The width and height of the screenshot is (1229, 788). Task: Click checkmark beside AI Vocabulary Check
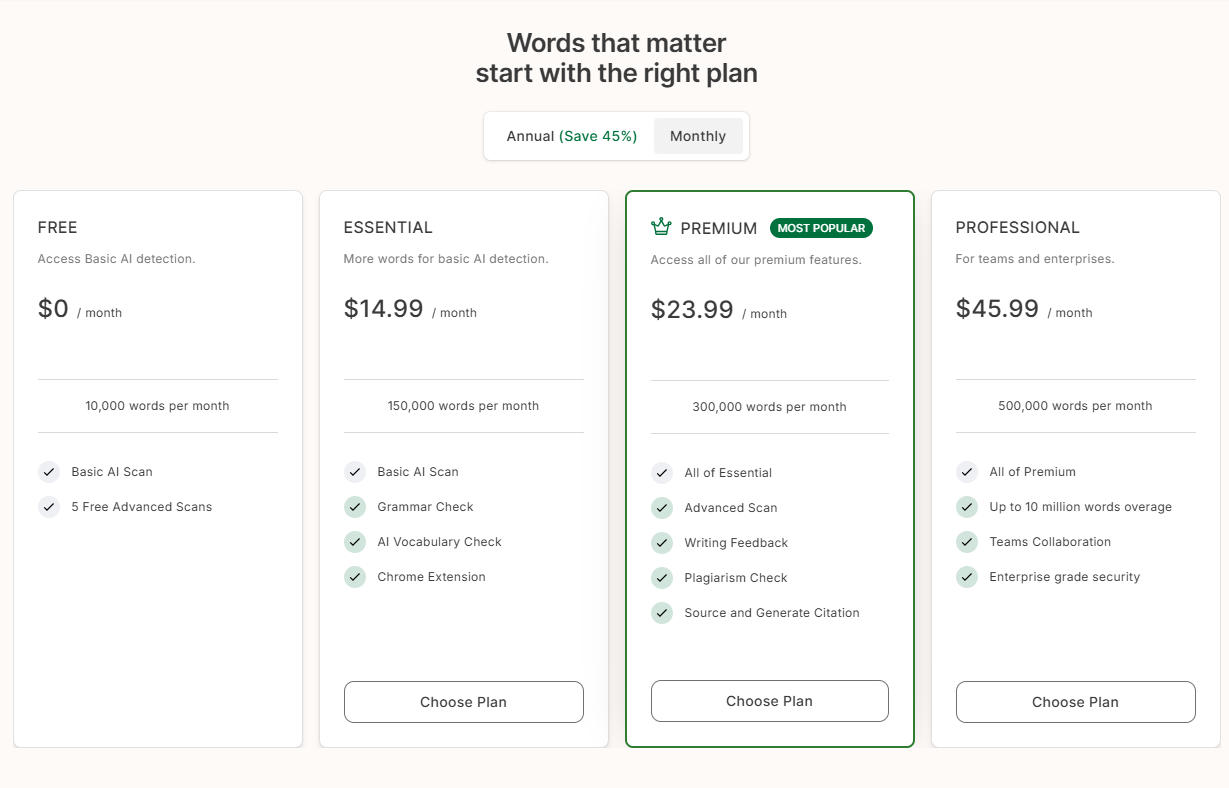tap(355, 542)
